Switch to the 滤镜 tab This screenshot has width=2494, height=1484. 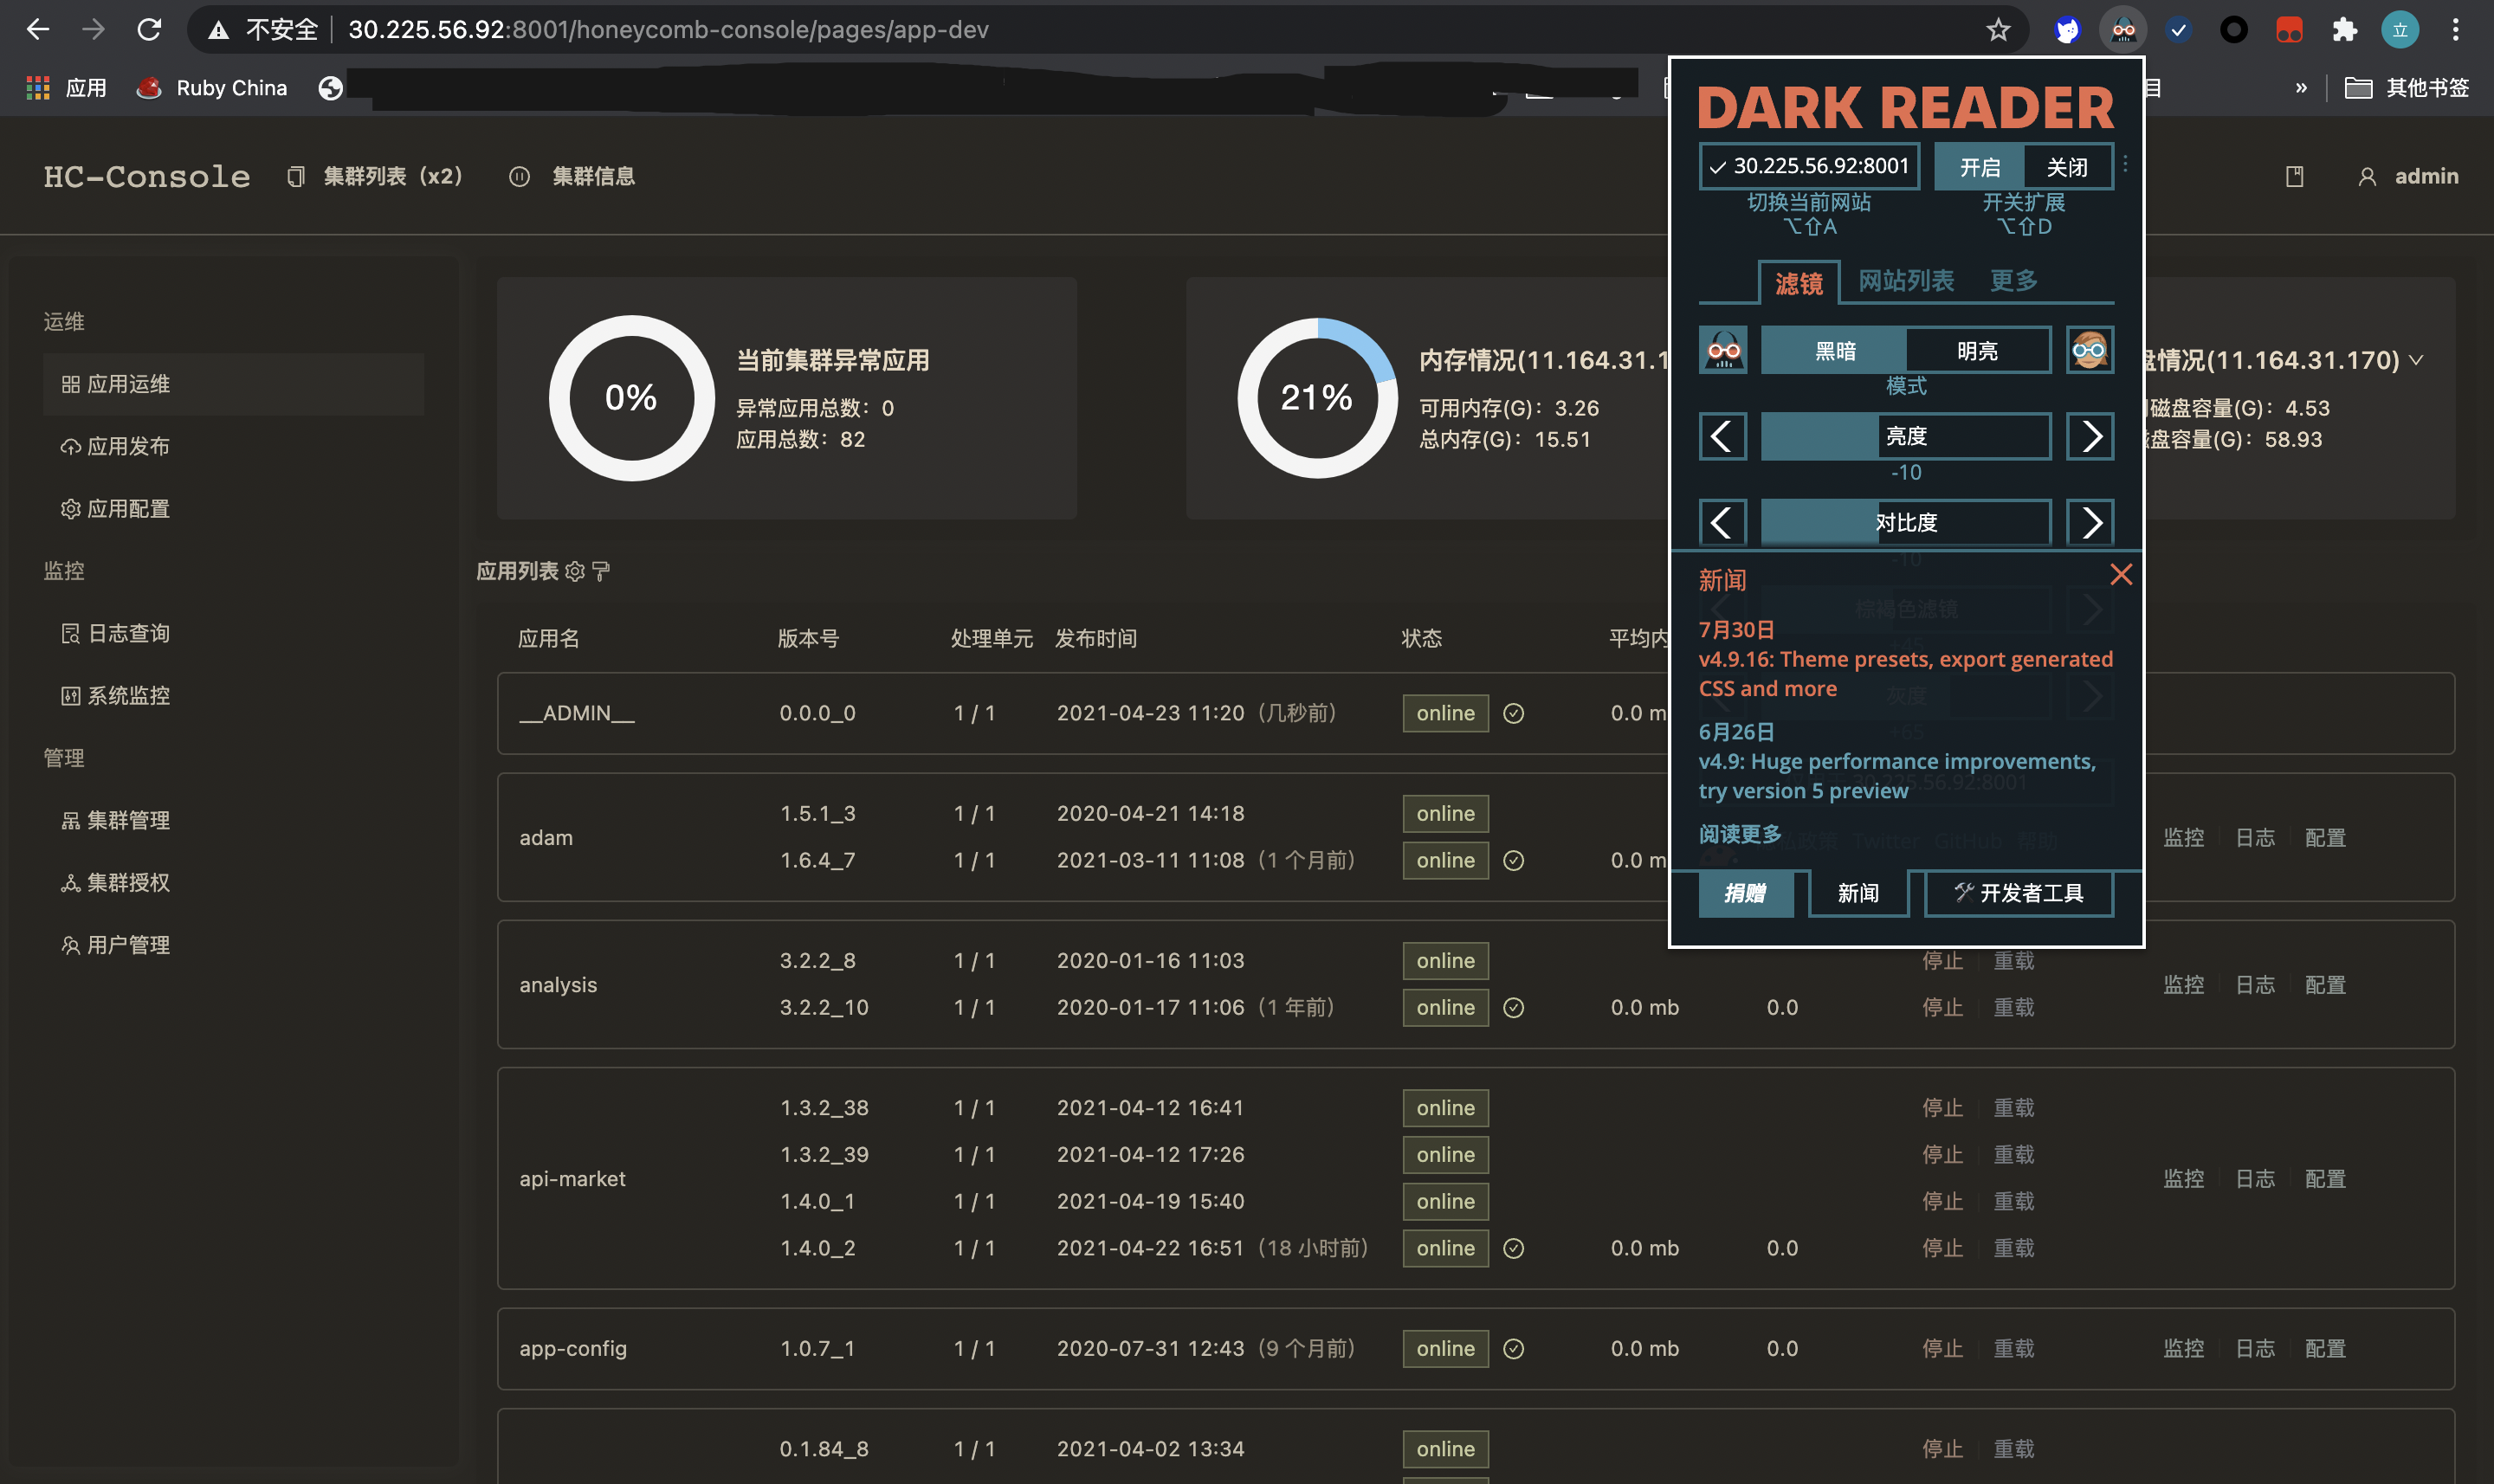(x=1799, y=283)
